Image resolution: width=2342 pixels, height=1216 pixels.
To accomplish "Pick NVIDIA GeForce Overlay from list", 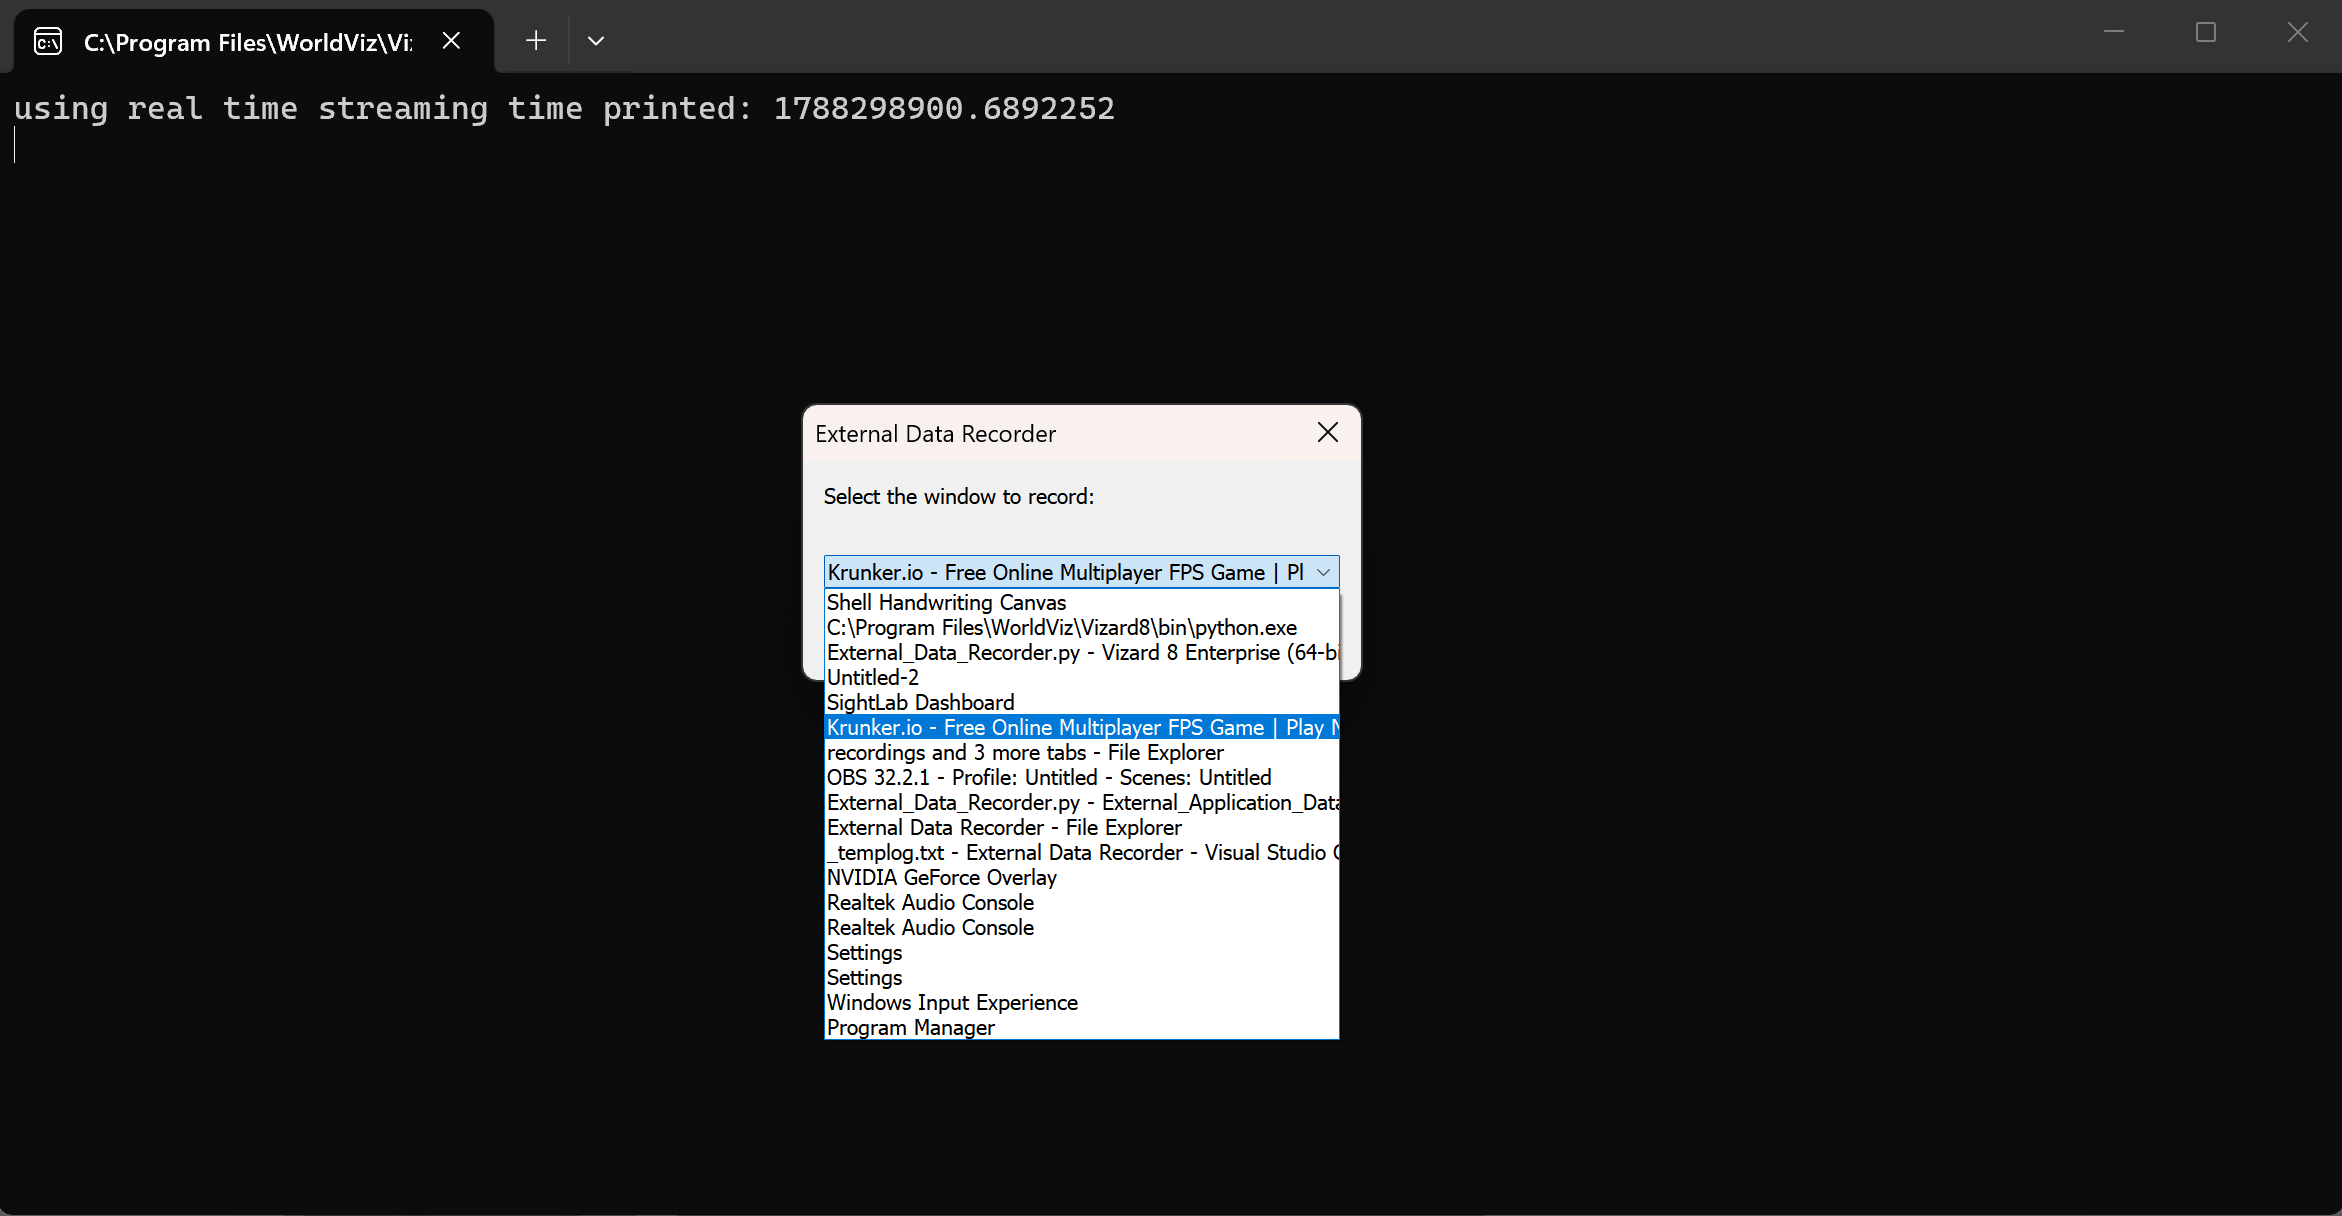I will [1082, 878].
